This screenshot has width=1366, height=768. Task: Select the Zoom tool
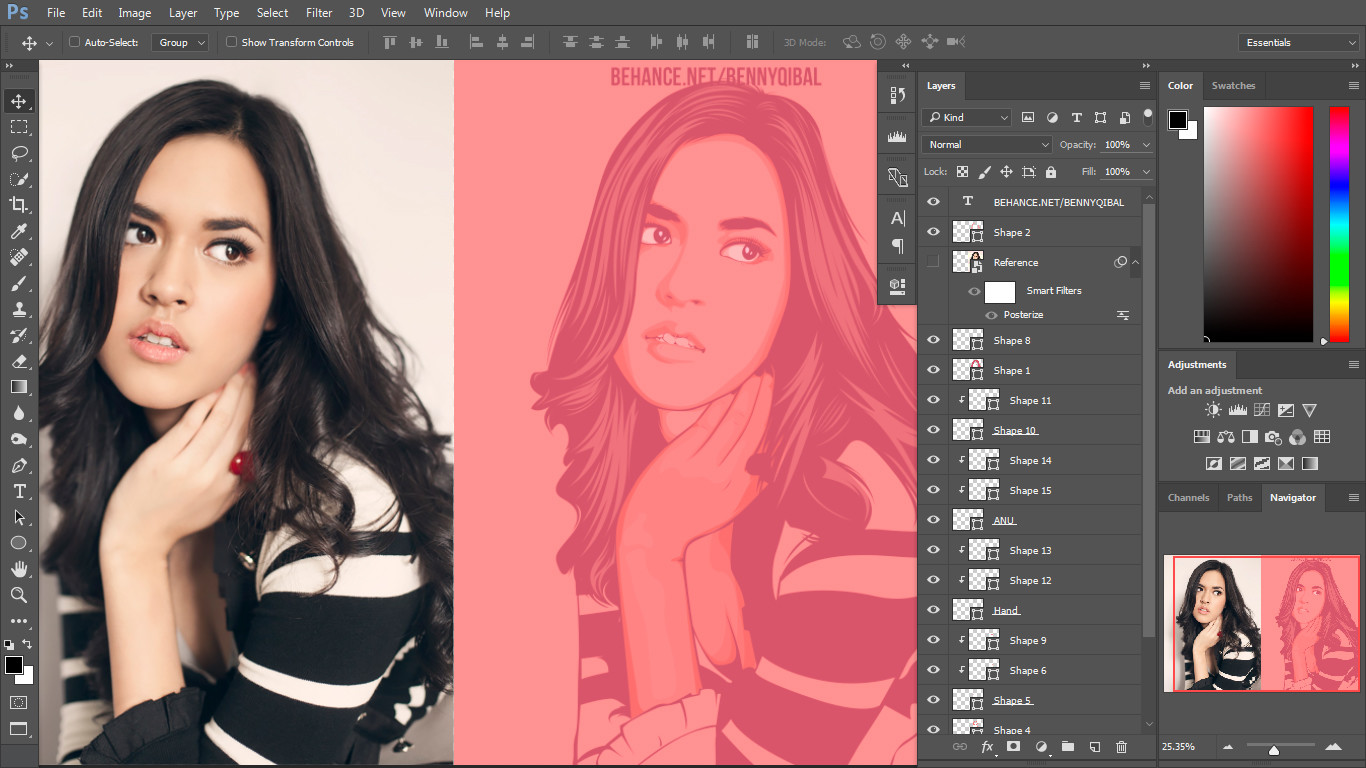click(x=19, y=595)
